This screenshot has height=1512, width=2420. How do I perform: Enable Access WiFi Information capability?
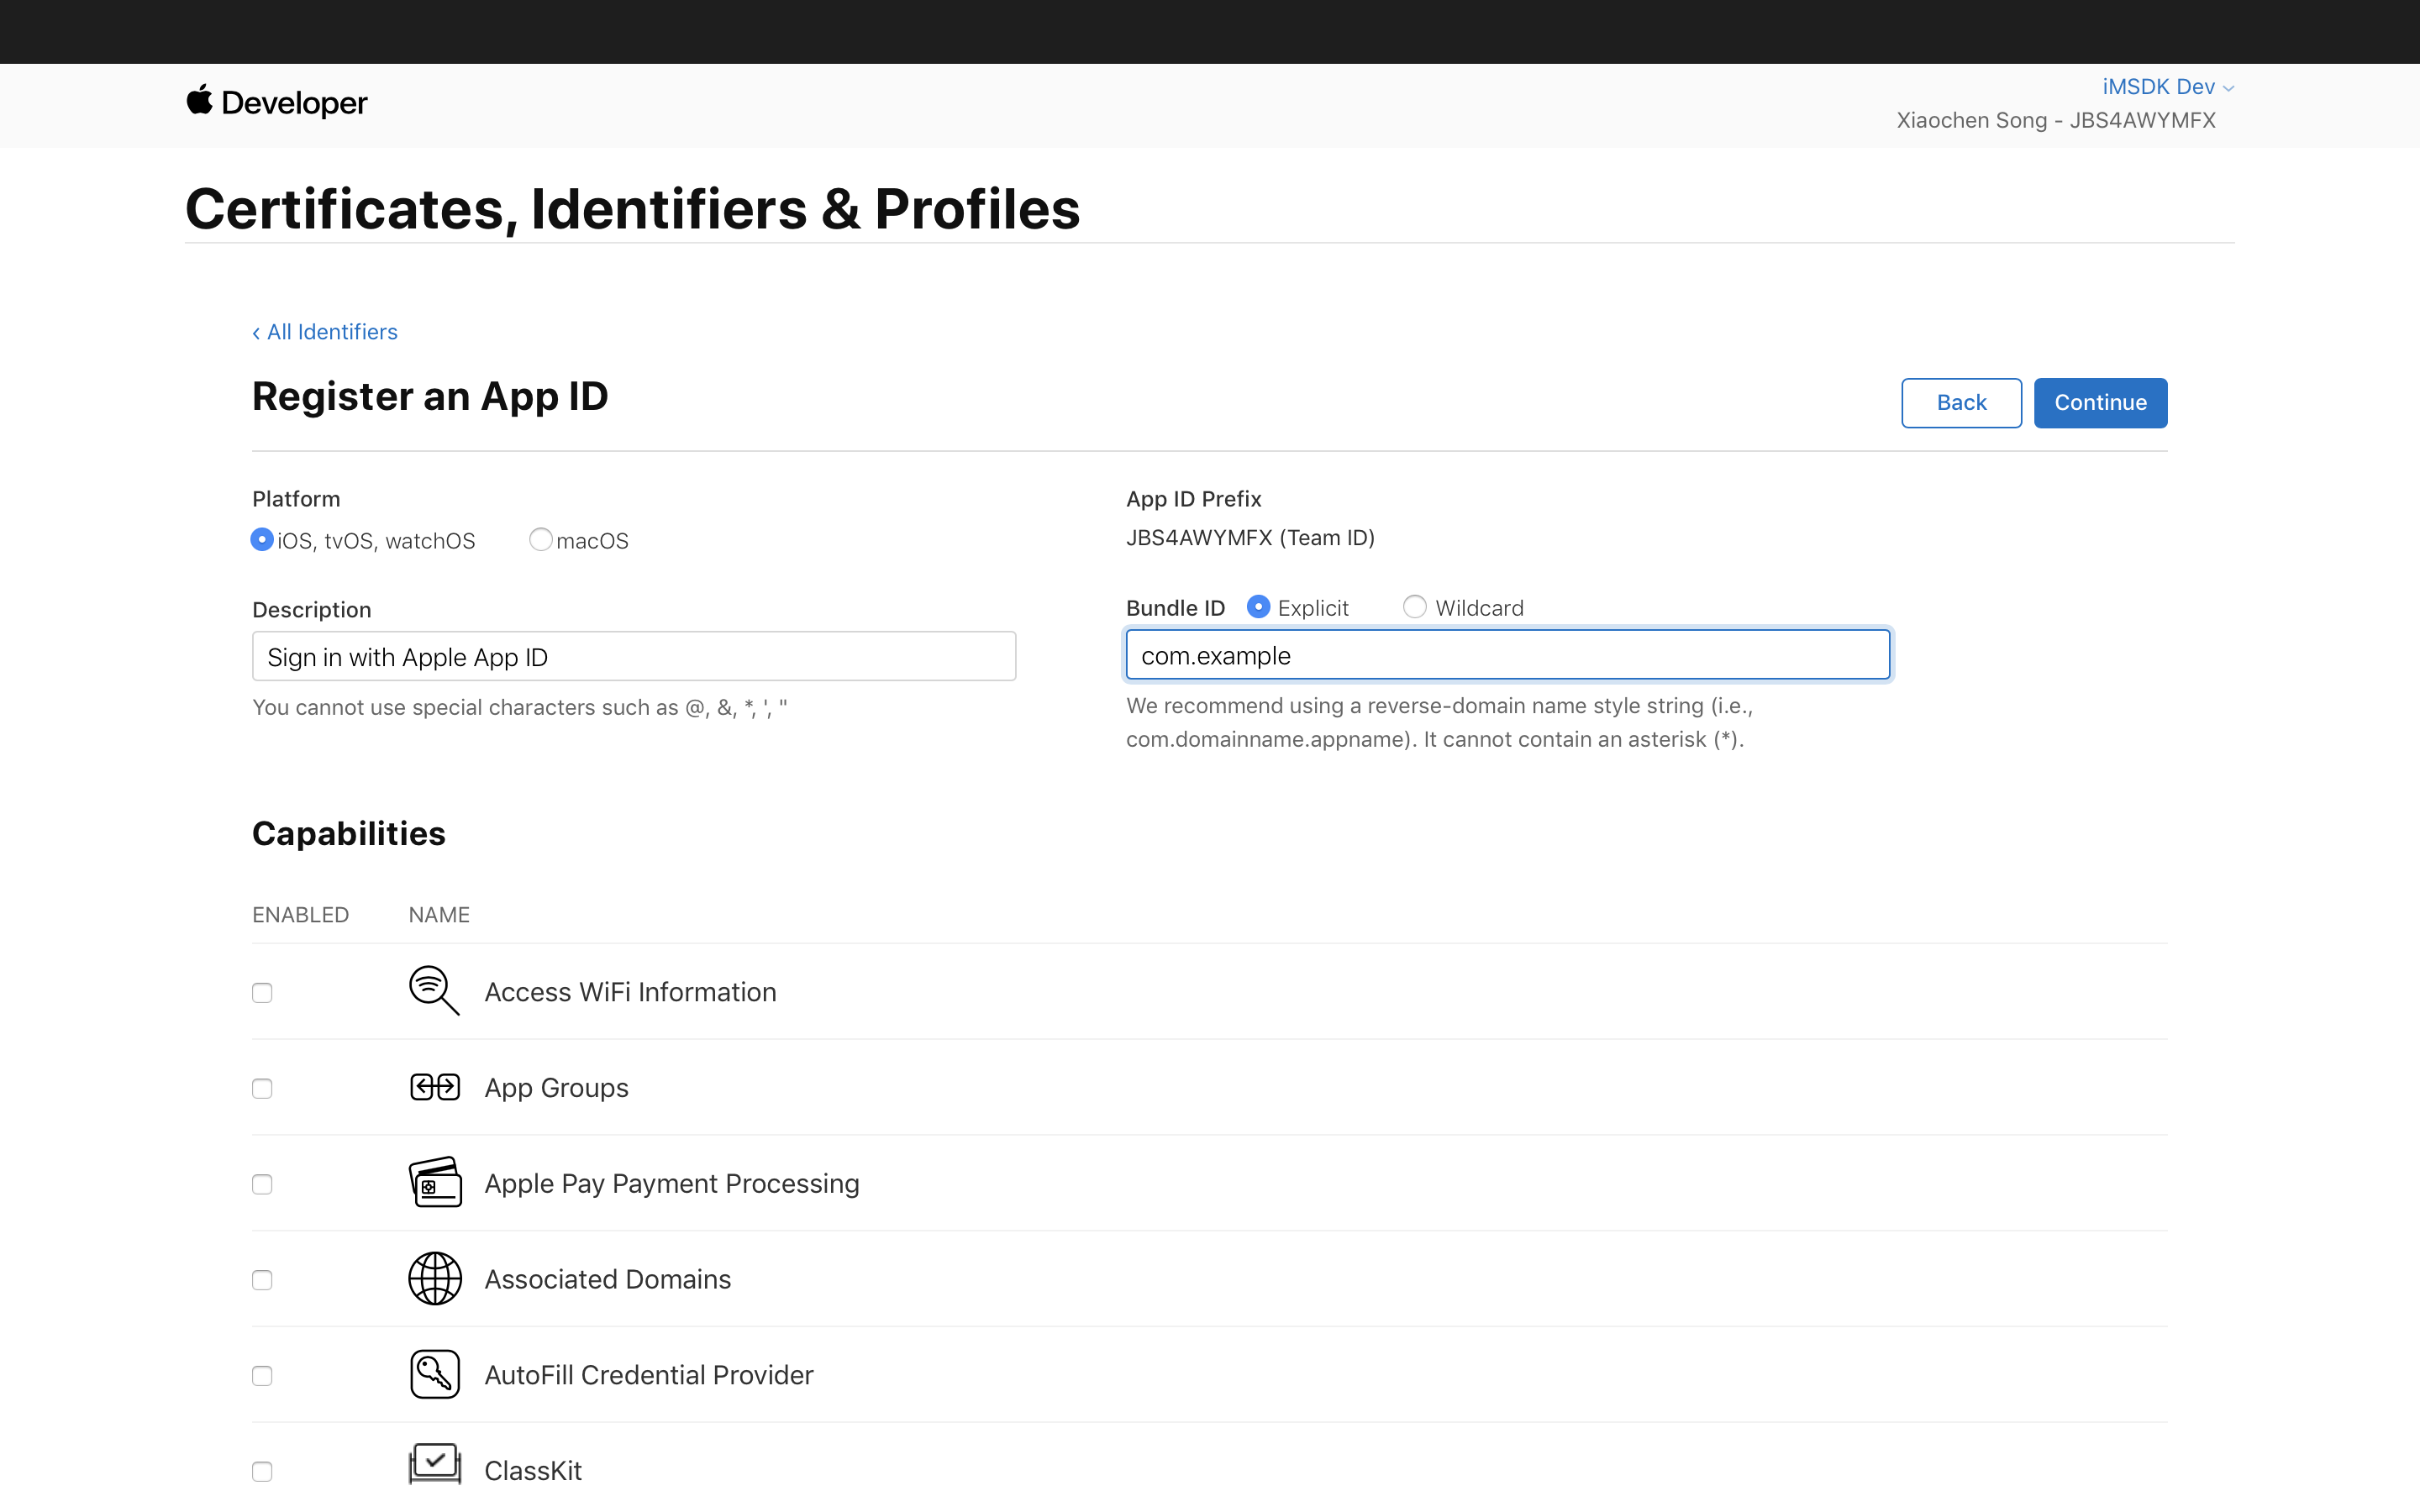click(x=262, y=993)
